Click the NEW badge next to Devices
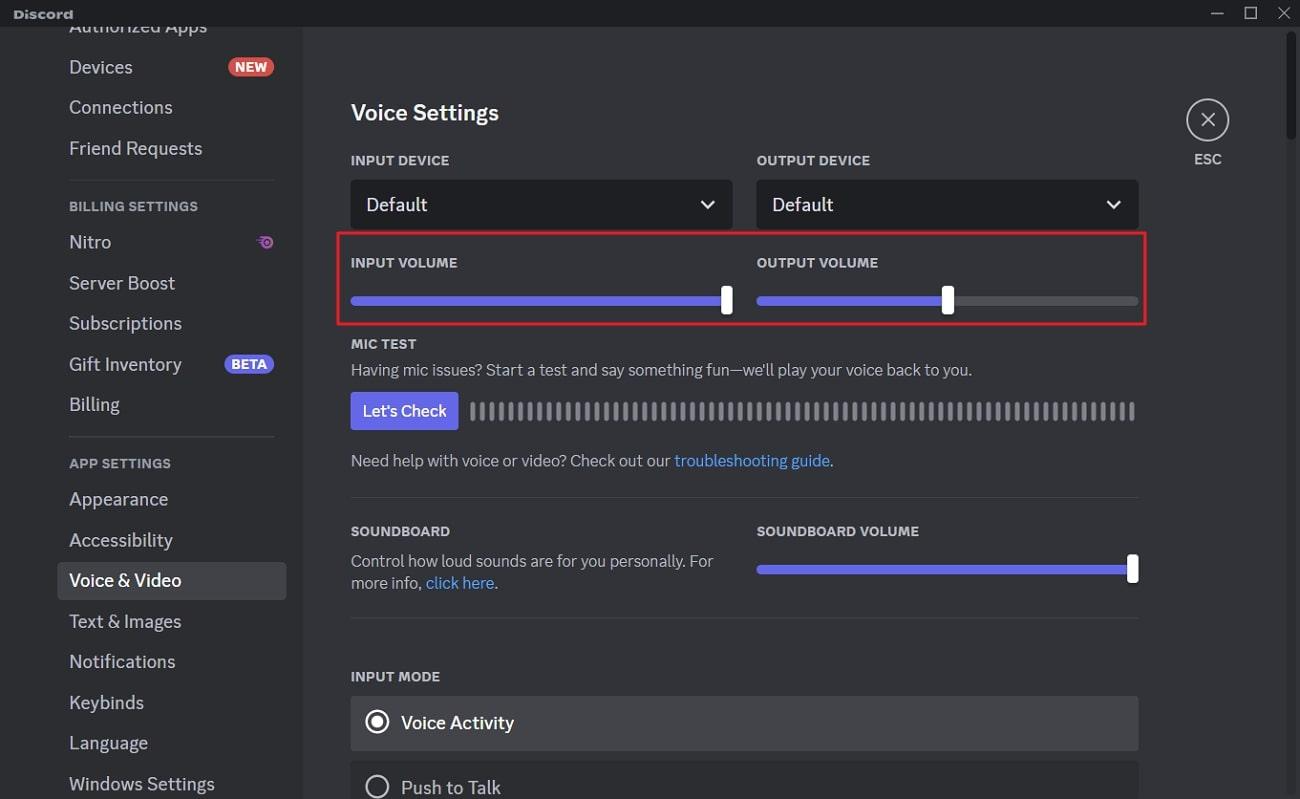 (251, 66)
